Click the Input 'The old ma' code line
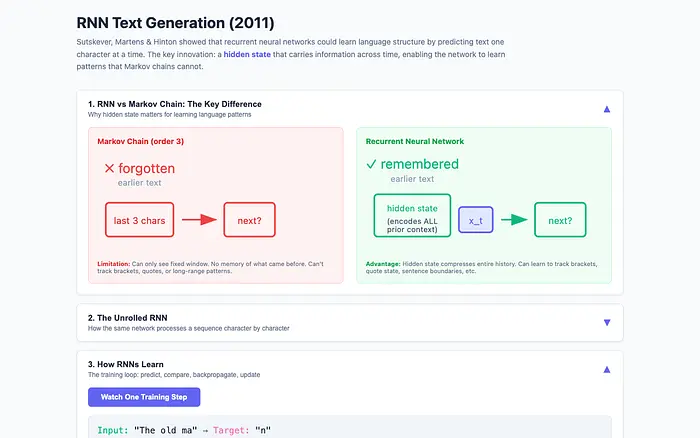700x438 pixels. (x=187, y=430)
